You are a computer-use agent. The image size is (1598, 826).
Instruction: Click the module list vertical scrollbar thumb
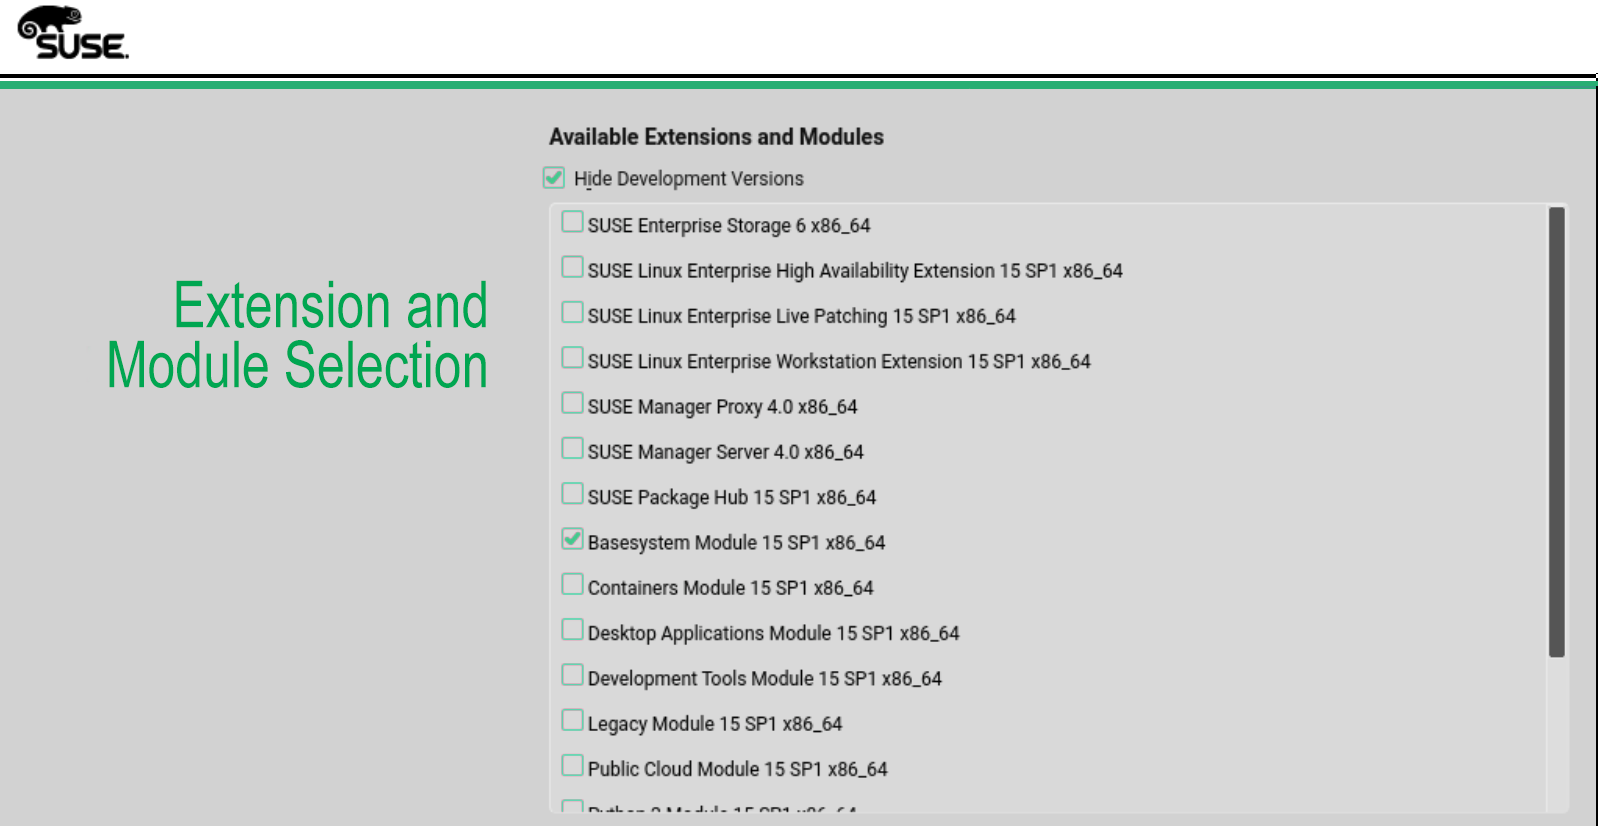tap(1556, 430)
